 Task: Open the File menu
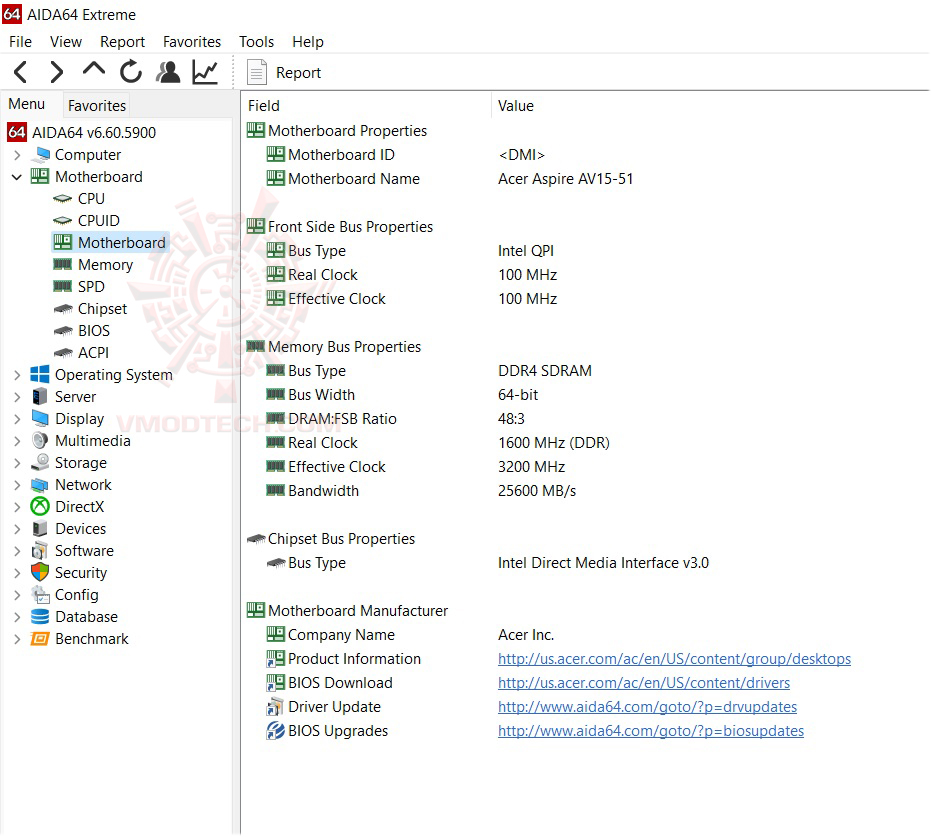pyautogui.click(x=20, y=42)
